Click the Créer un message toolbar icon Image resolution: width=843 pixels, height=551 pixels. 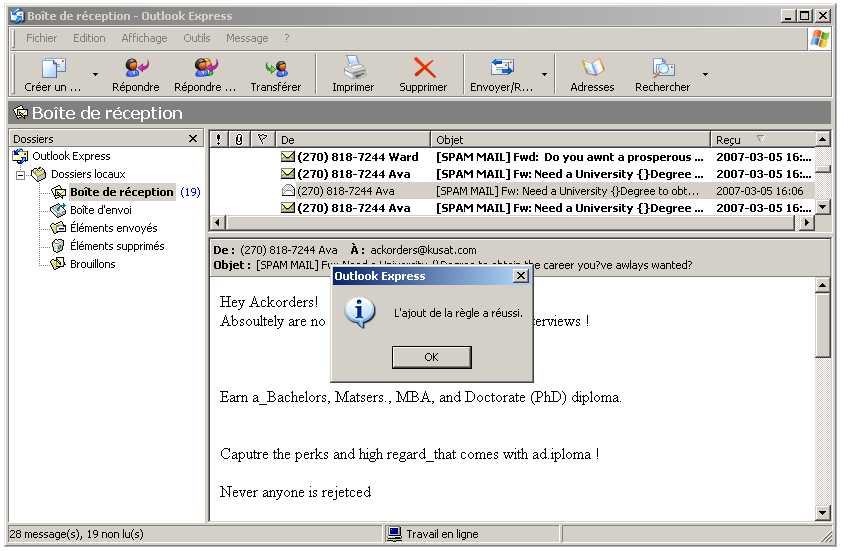pyautogui.click(x=53, y=68)
